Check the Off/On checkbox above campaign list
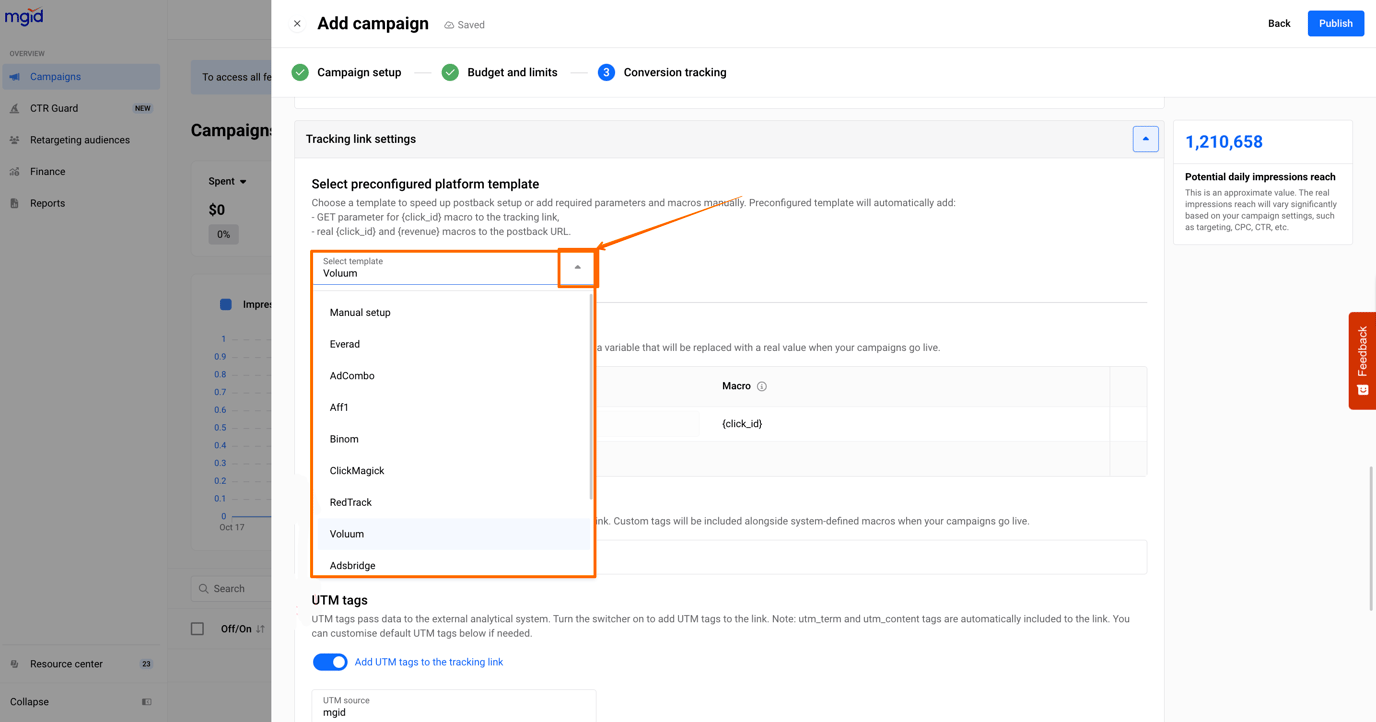The height and width of the screenshot is (722, 1376). click(196, 629)
